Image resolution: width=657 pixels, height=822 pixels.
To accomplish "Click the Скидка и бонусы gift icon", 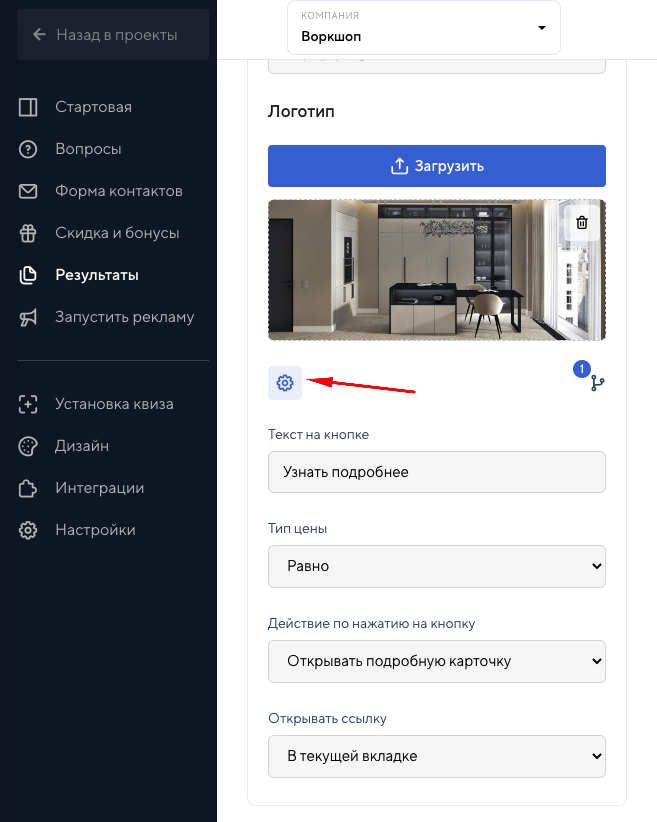I will click(28, 233).
